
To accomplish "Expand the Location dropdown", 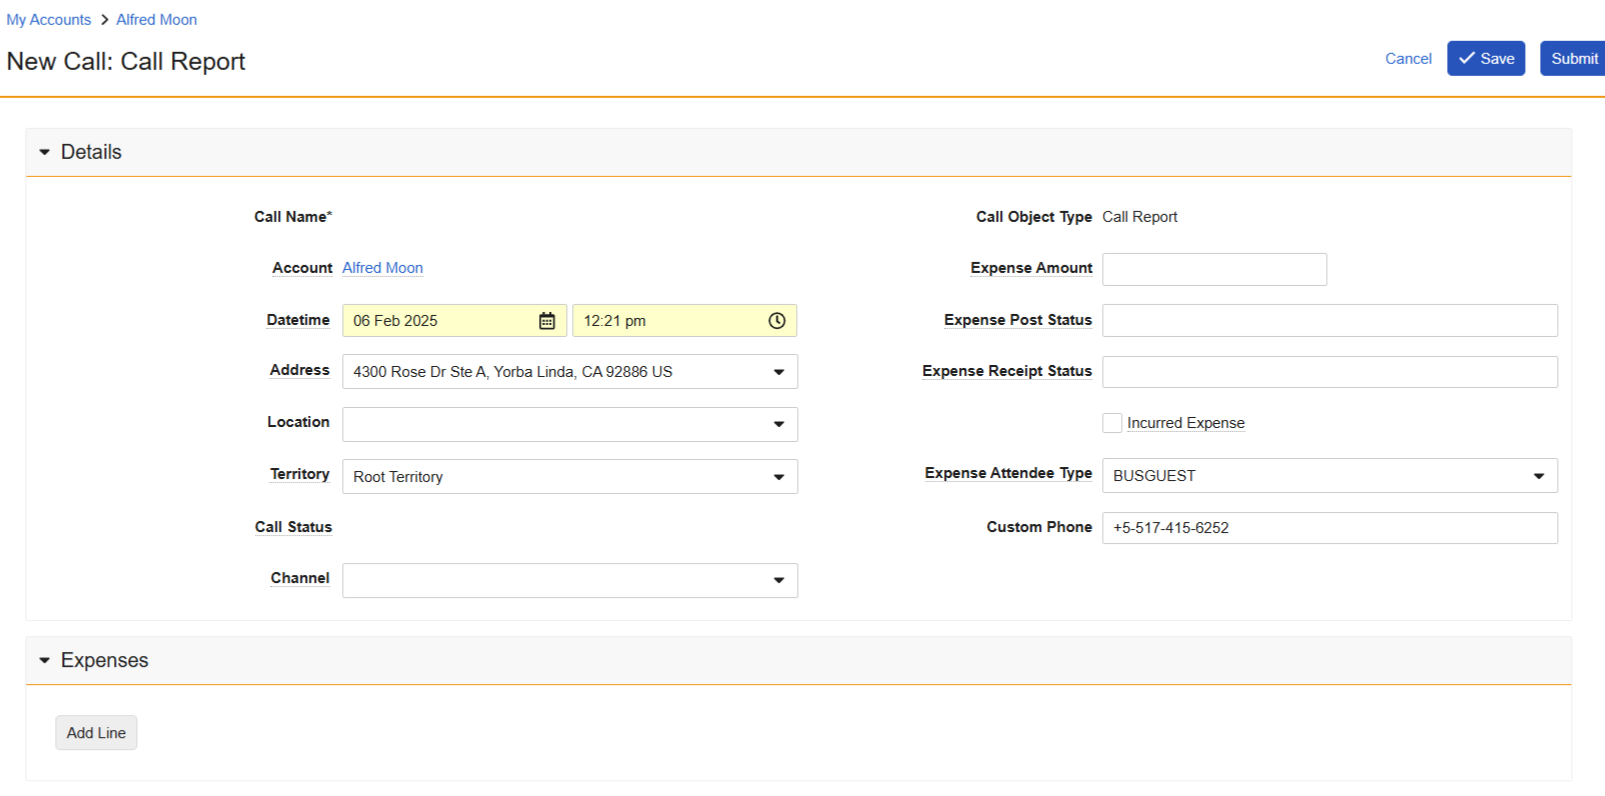I will coord(778,424).
